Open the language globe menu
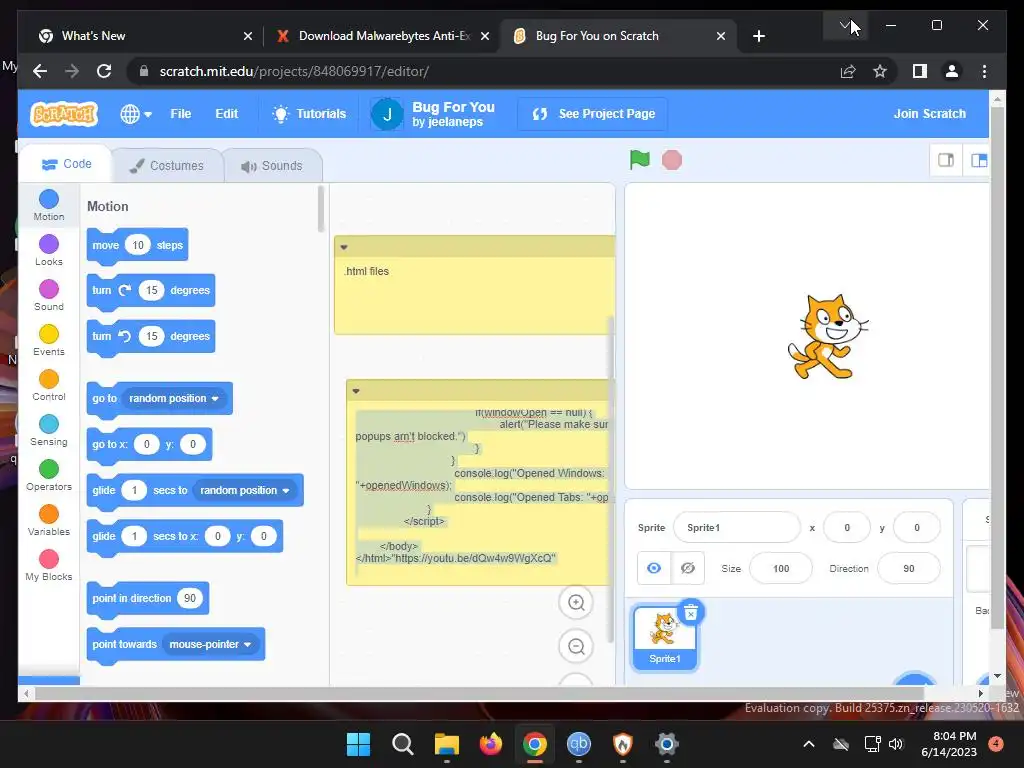The width and height of the screenshot is (1024, 768). point(136,114)
